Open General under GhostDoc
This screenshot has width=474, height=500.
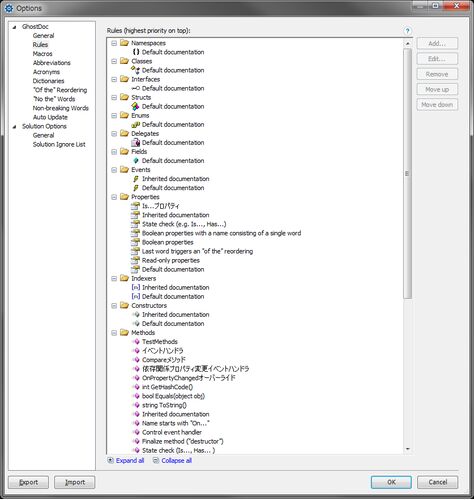tap(43, 35)
